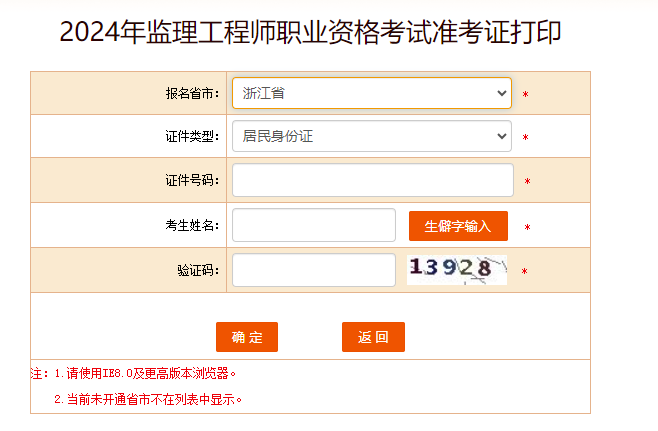This screenshot has height=431, width=658.
Task: Click the 2024年监理工程师 page title
Action: tap(310, 32)
